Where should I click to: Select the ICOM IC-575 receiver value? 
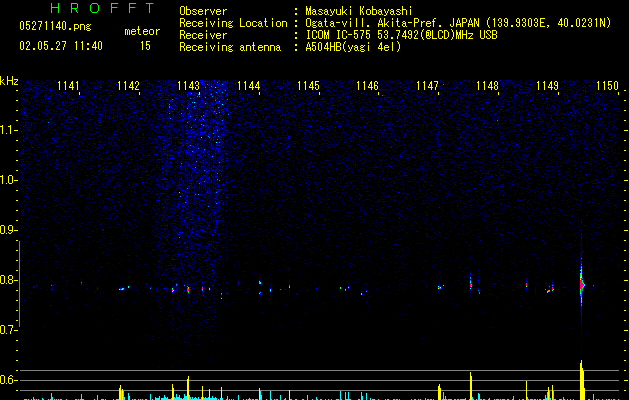401,35
